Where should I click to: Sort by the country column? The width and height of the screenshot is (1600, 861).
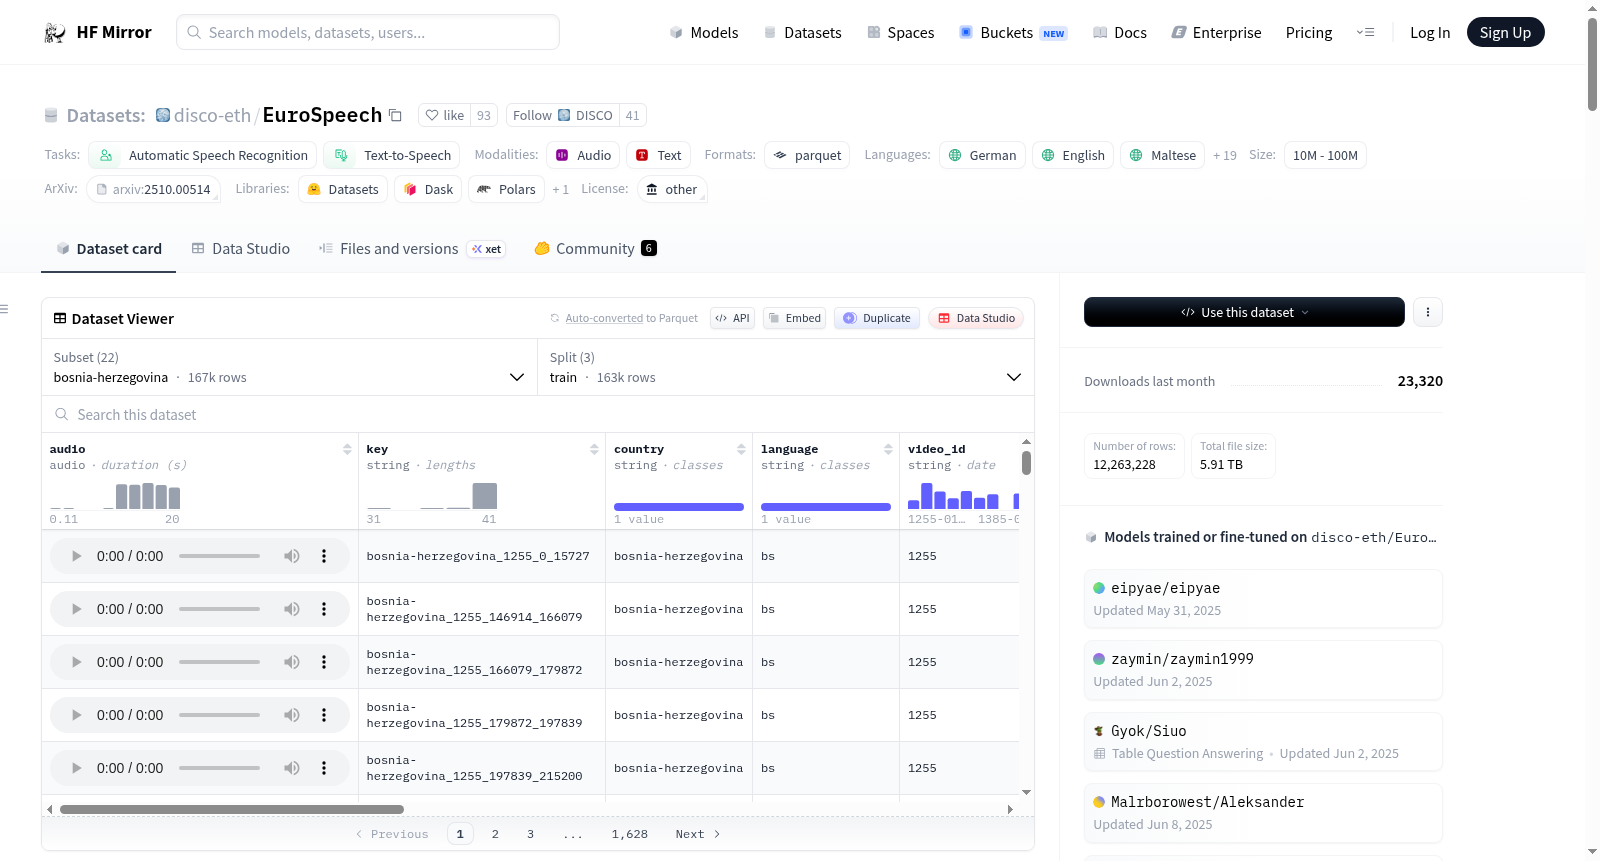tap(741, 449)
